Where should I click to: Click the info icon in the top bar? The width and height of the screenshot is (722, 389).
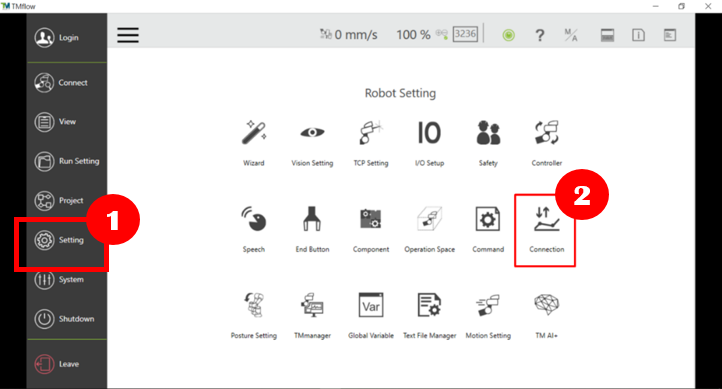638,35
